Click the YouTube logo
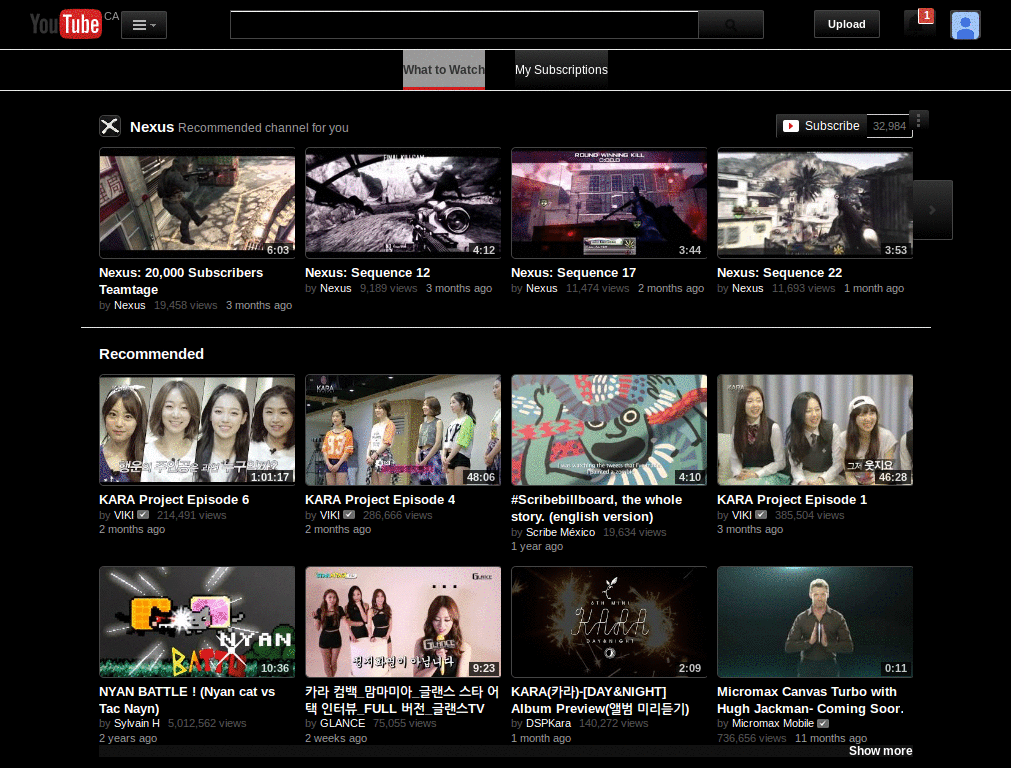Screen dimensions: 1024x768 pos(66,24)
